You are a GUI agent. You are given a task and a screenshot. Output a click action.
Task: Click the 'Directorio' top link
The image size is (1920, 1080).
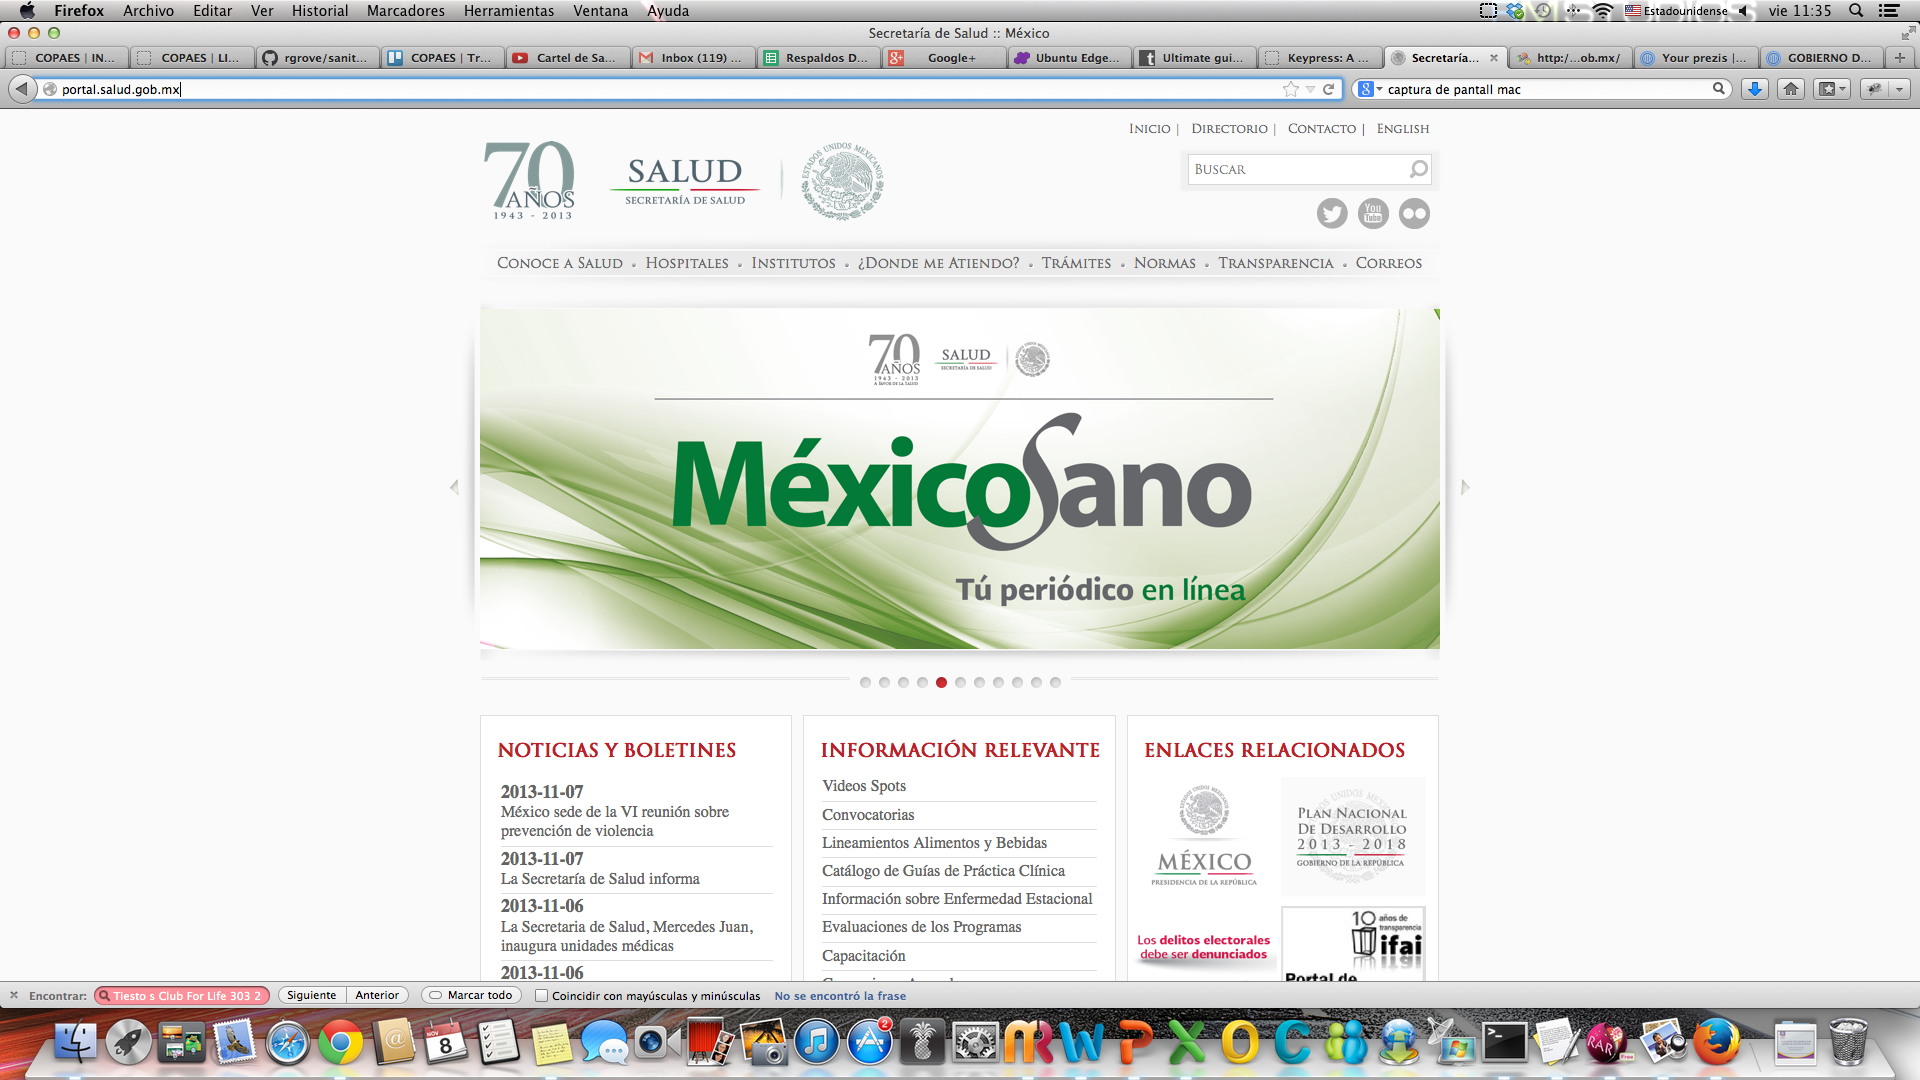pos(1229,129)
